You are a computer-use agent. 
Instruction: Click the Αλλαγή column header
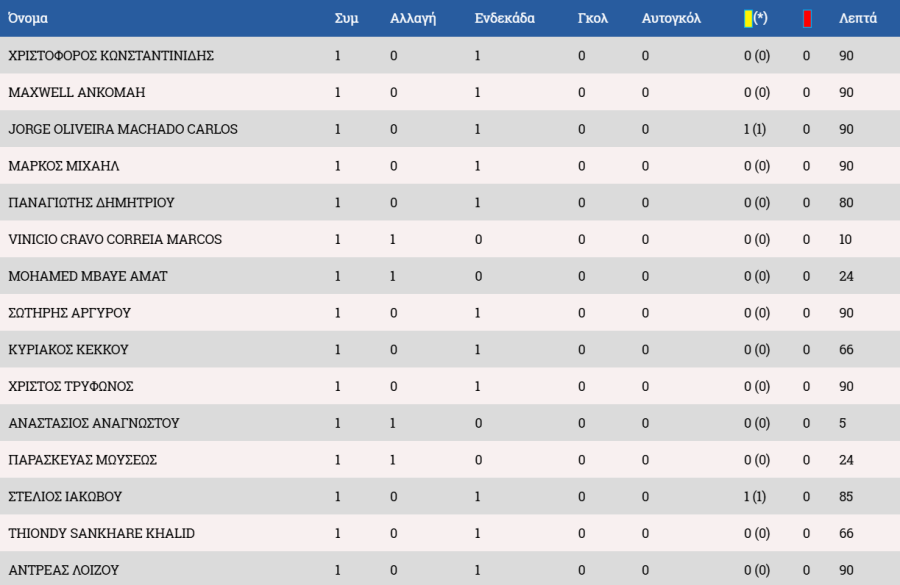coord(413,18)
